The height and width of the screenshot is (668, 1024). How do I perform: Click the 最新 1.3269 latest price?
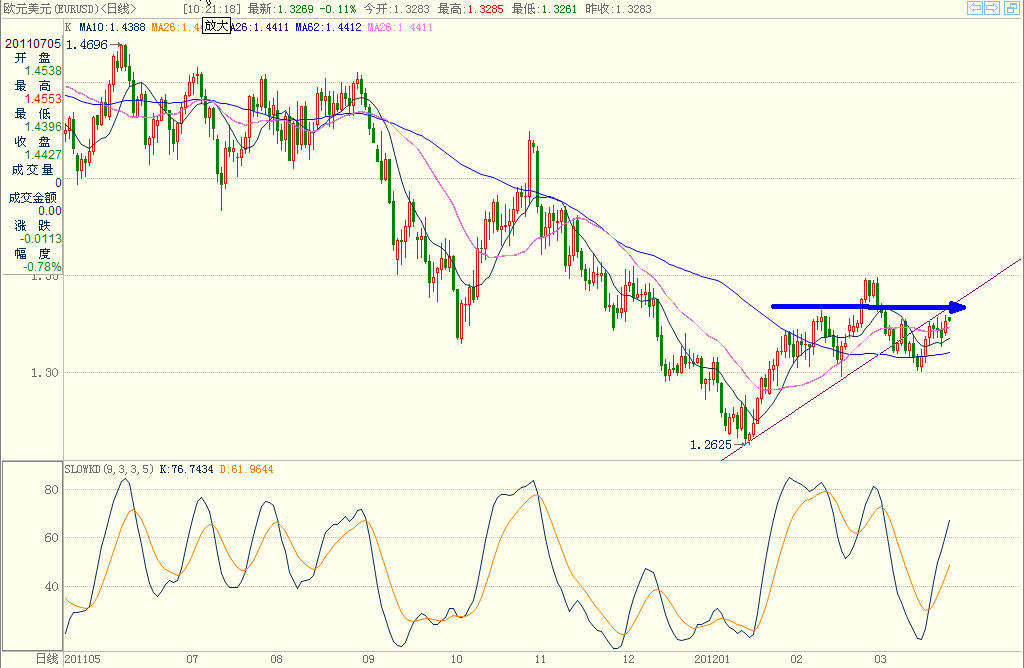[280, 9]
